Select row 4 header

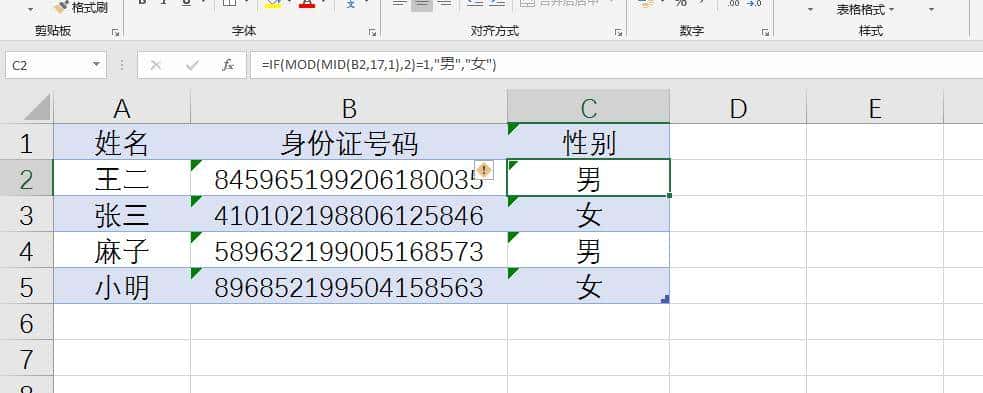click(26, 251)
